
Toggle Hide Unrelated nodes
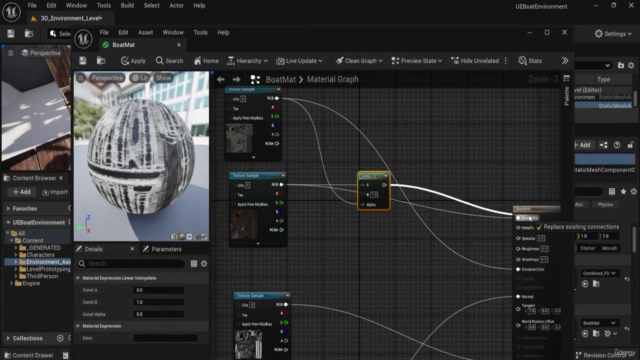point(475,61)
